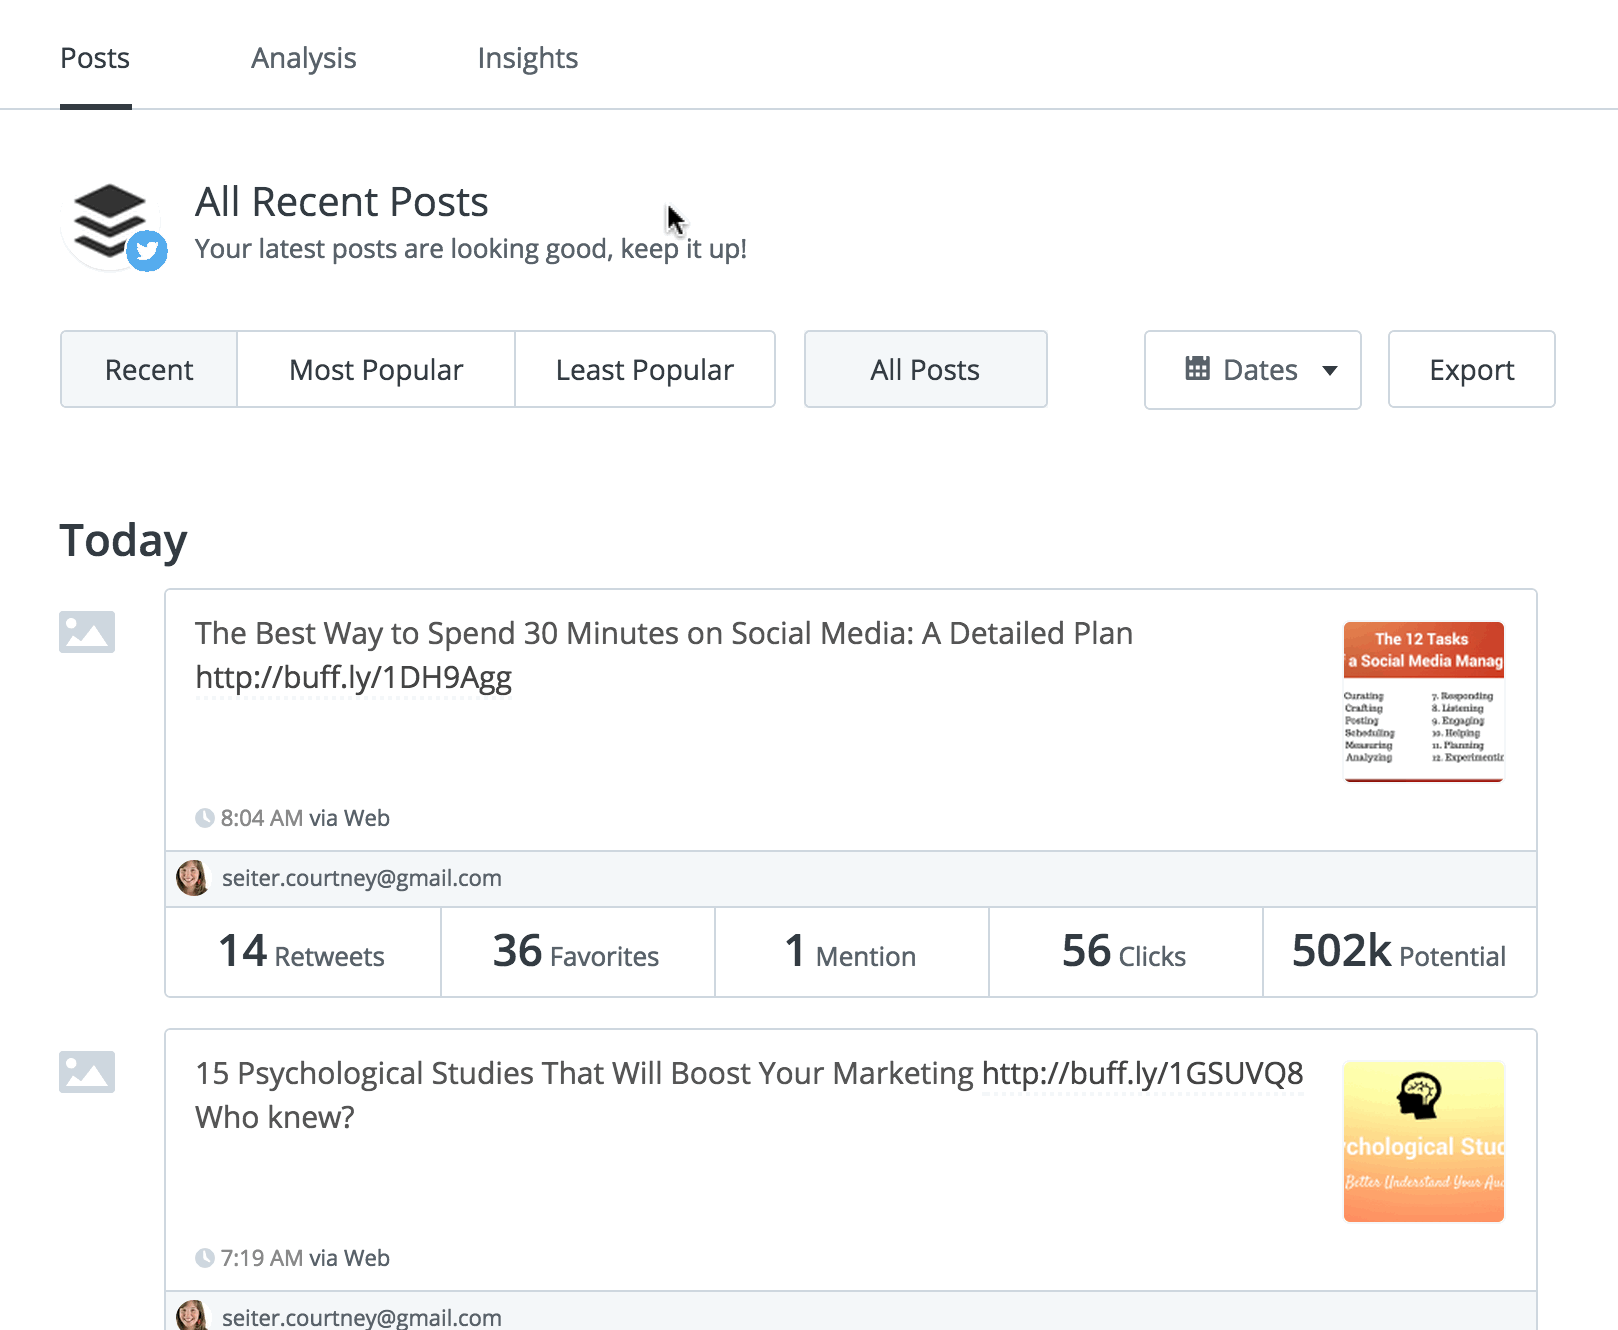Click the image placeholder icon beside first post
Screen dimensions: 1618x1330
(x=87, y=631)
